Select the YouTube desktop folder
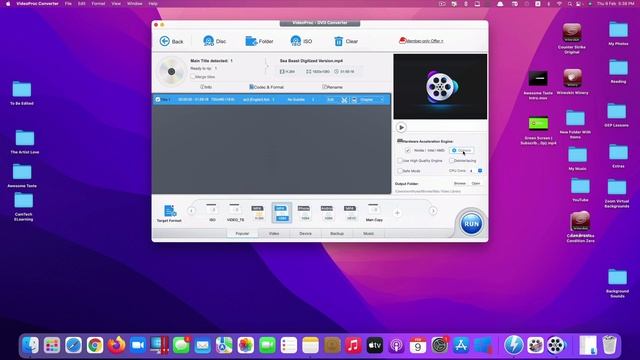The width and height of the screenshot is (640, 360). coord(580,190)
